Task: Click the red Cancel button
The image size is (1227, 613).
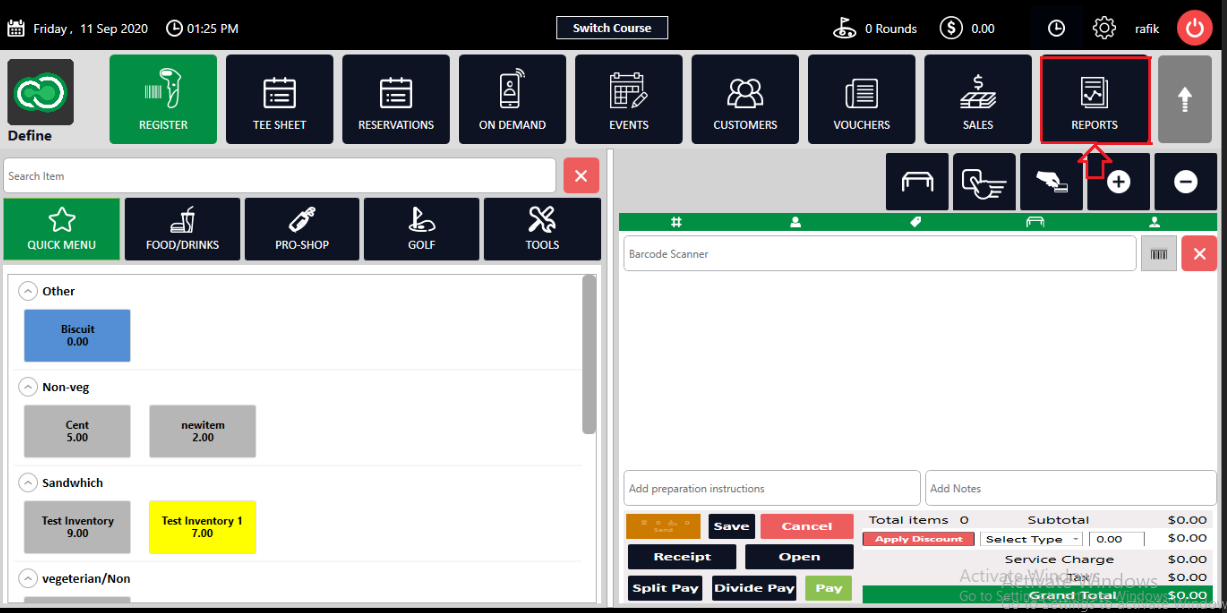Action: [807, 526]
